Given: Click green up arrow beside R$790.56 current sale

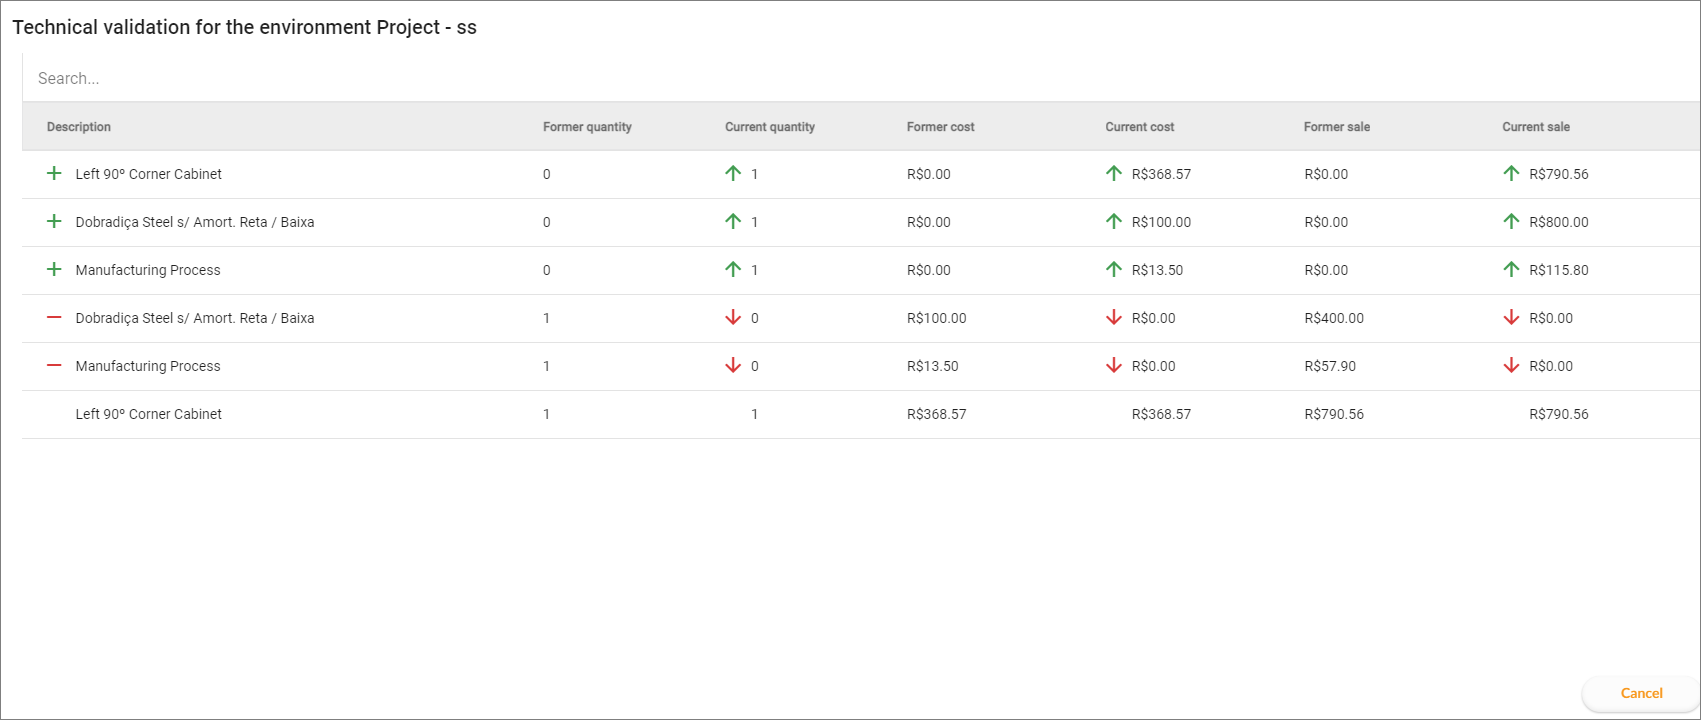Looking at the screenshot, I should pos(1511,173).
